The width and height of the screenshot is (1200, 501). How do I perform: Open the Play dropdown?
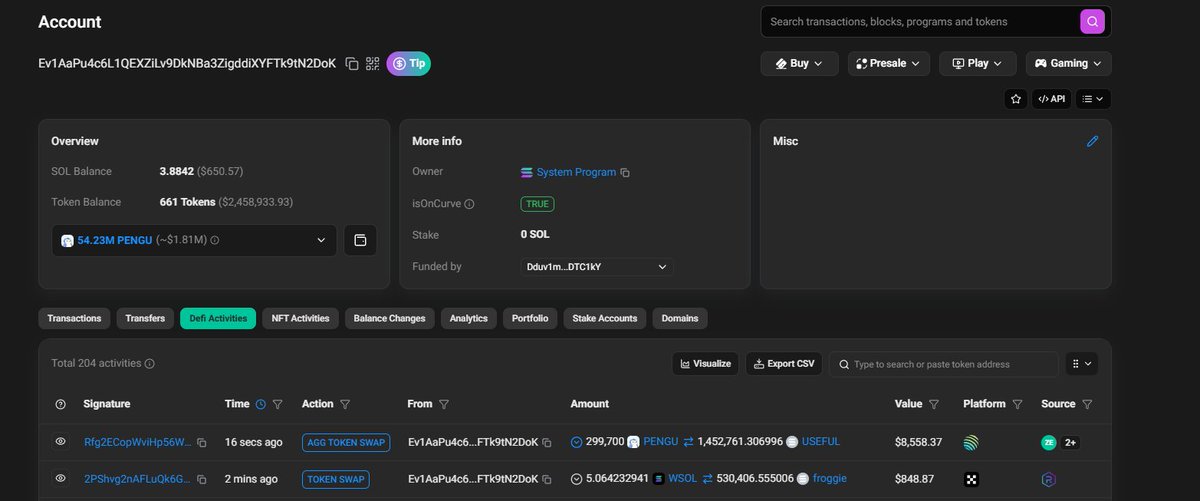coord(977,63)
